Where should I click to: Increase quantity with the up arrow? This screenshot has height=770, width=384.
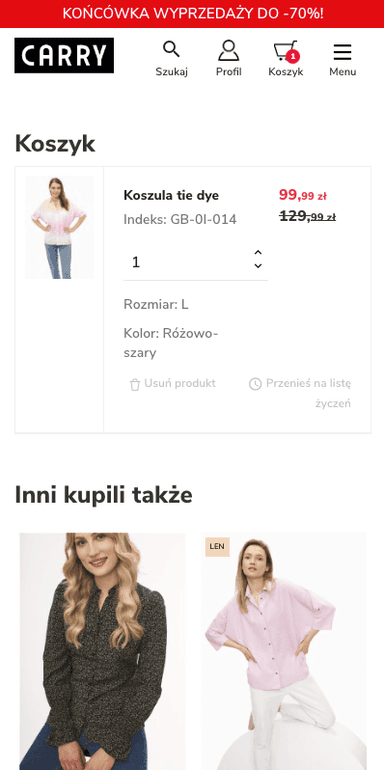(x=258, y=252)
